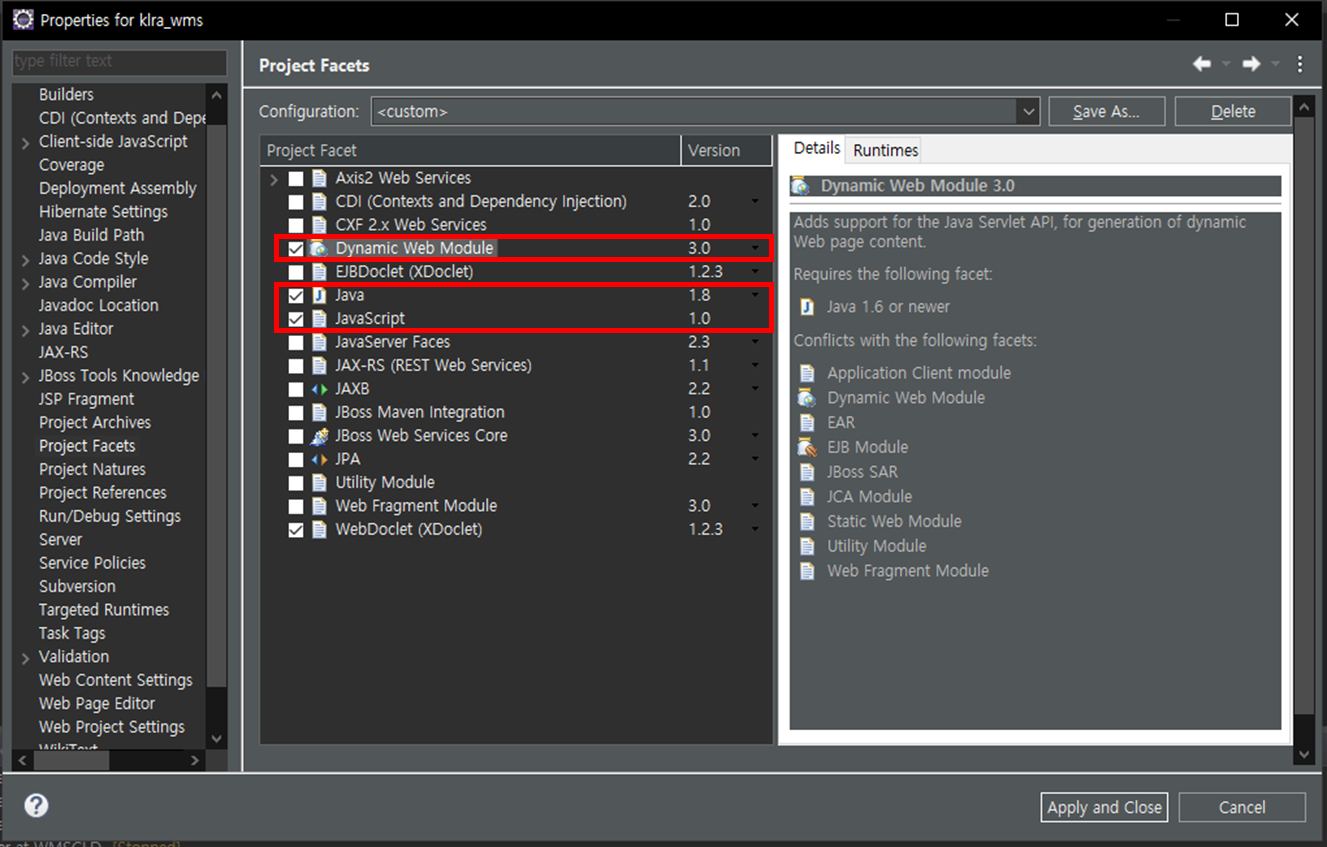Click the help question mark icon

click(36, 806)
